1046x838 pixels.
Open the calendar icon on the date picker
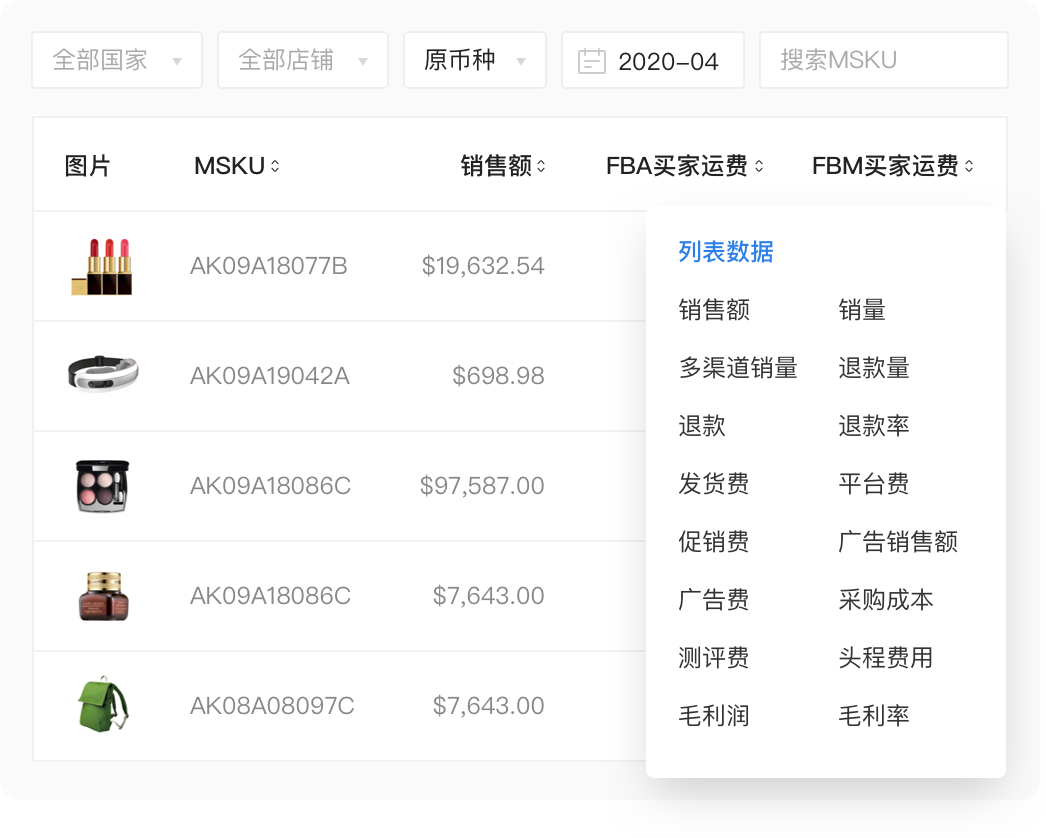tap(592, 59)
